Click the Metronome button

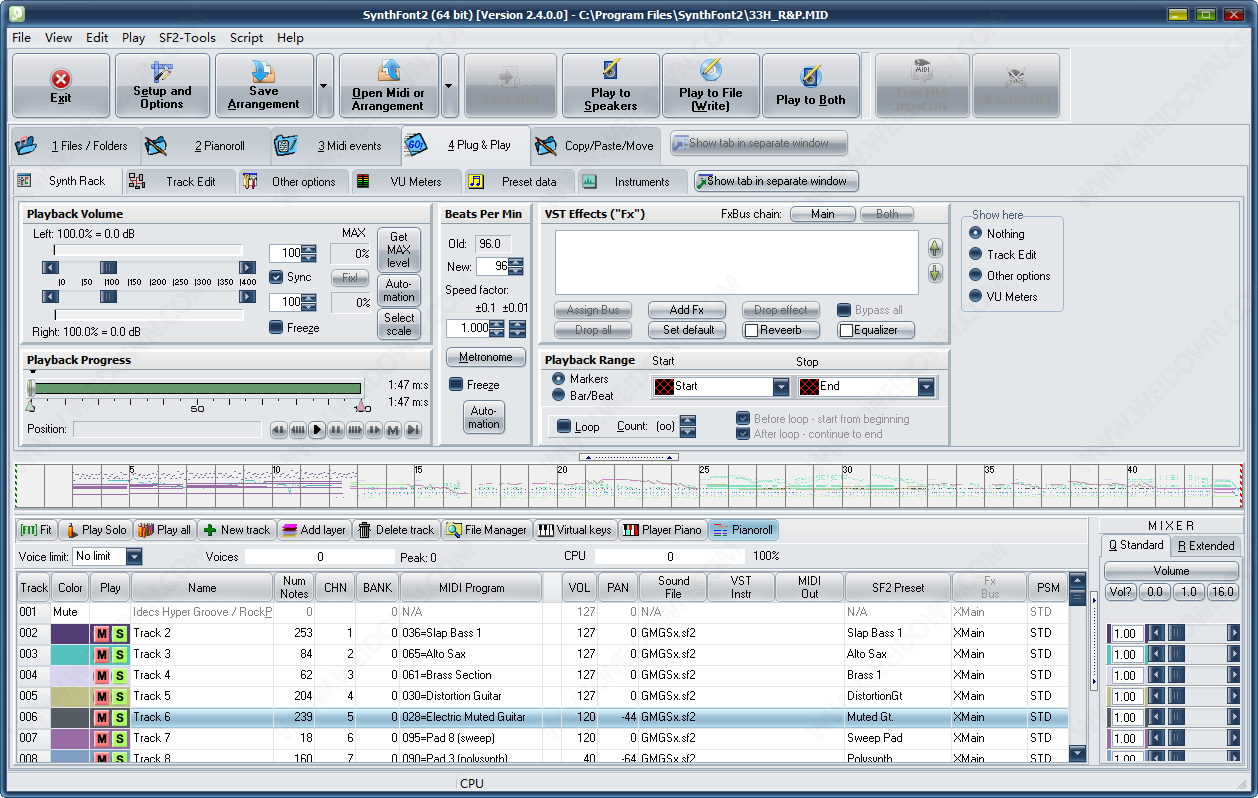coord(485,357)
